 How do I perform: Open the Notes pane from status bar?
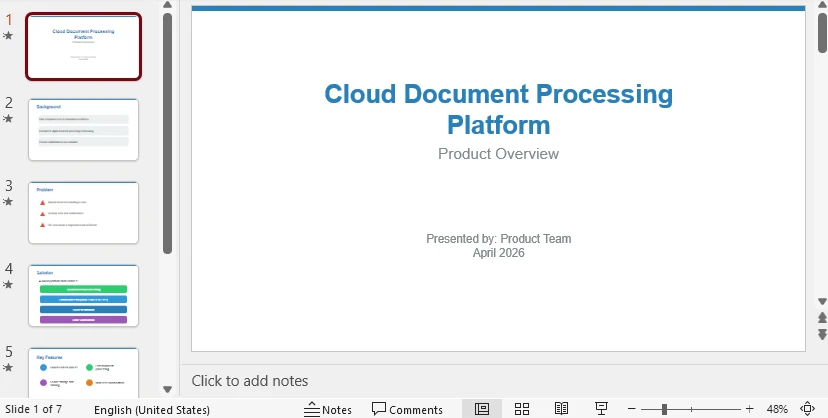coord(328,410)
